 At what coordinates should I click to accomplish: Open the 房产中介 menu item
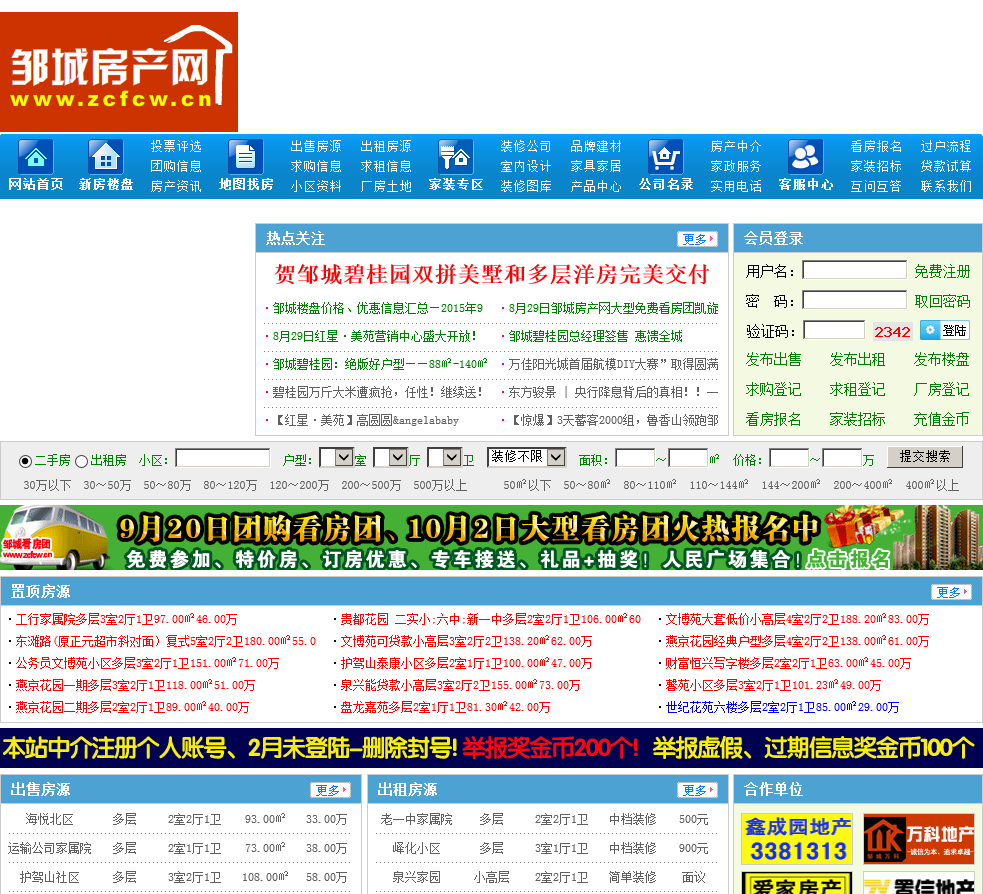point(735,147)
